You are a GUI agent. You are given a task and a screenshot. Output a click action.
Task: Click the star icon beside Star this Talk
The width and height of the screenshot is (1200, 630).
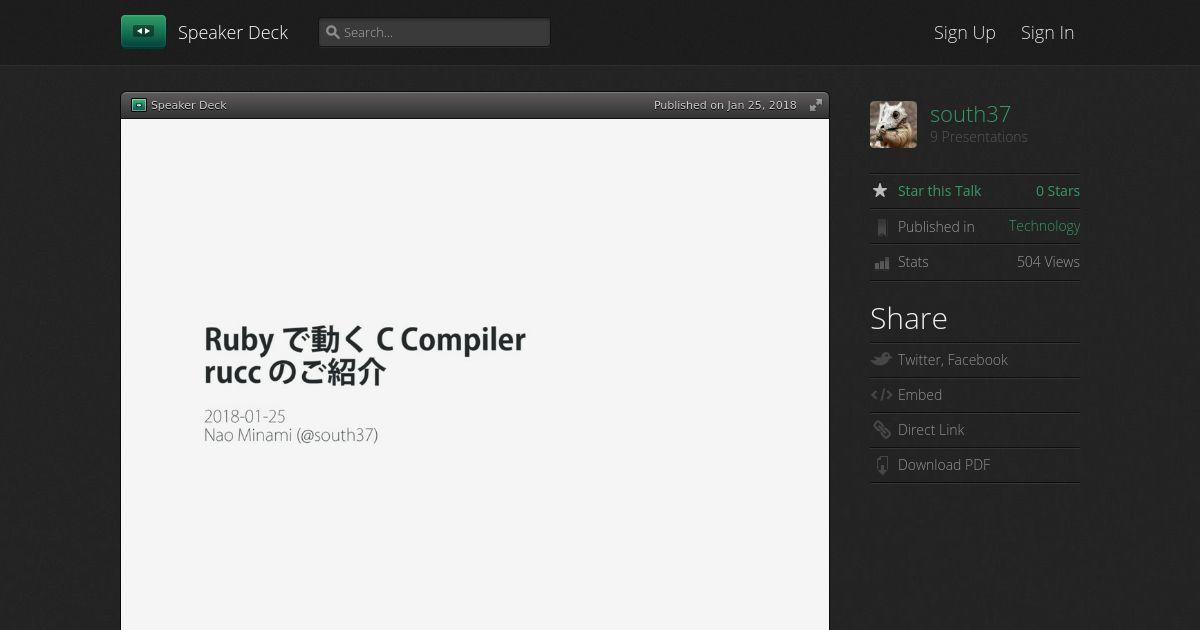(880, 190)
